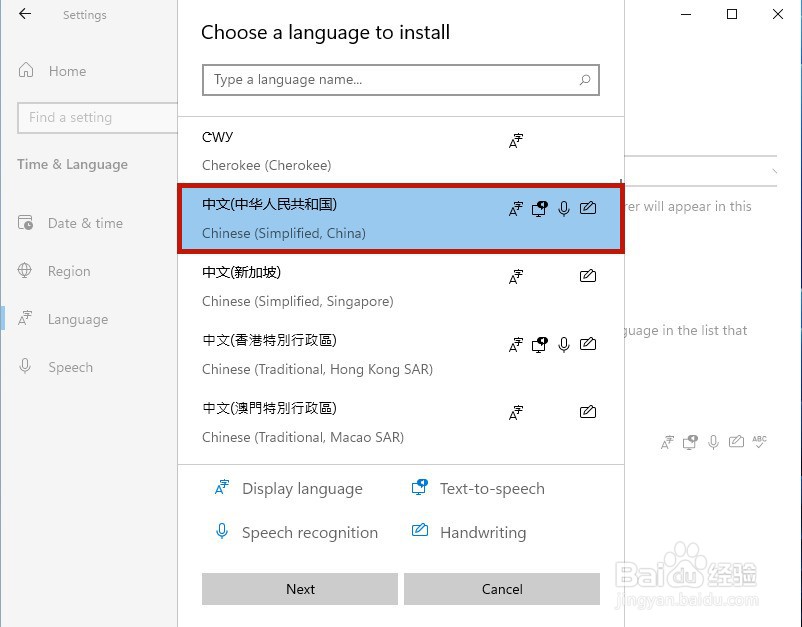
Task: Click the 中文(澳門特別行政區) native name
Action: coord(270,409)
